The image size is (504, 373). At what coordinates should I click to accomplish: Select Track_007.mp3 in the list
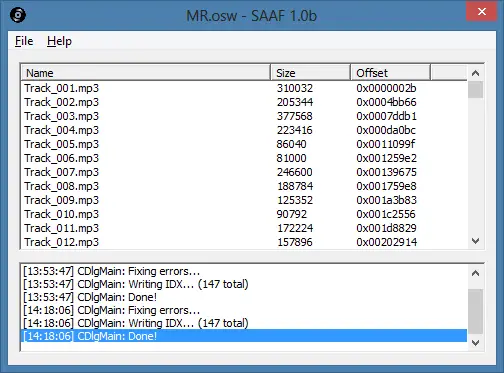coord(62,172)
